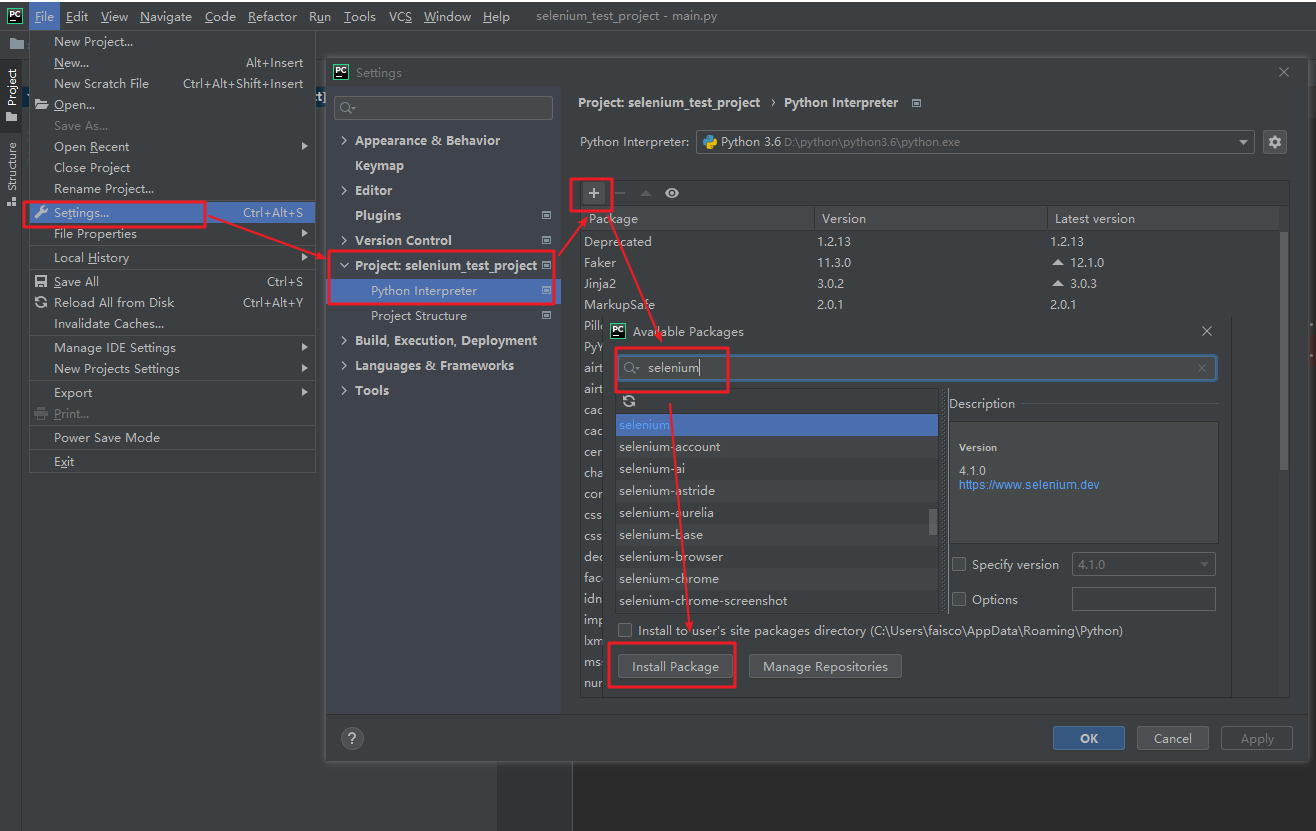1316x831 pixels.
Task: Open the Local History submenu
Action: [172, 257]
